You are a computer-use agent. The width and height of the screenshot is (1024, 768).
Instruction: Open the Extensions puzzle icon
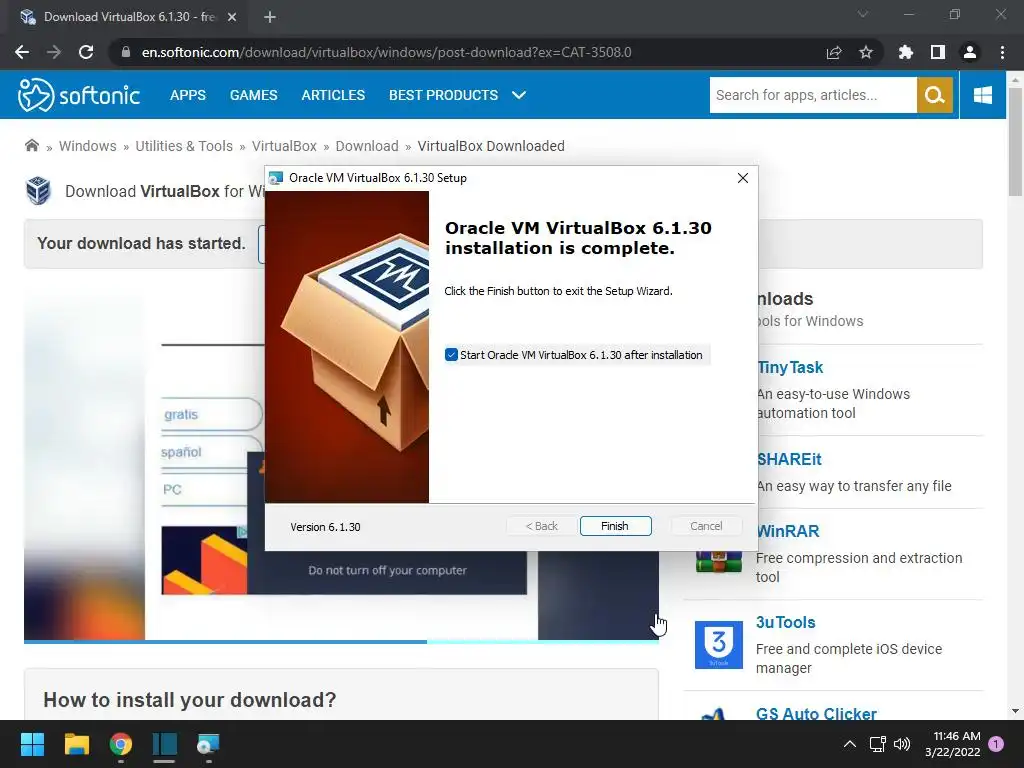coord(905,52)
